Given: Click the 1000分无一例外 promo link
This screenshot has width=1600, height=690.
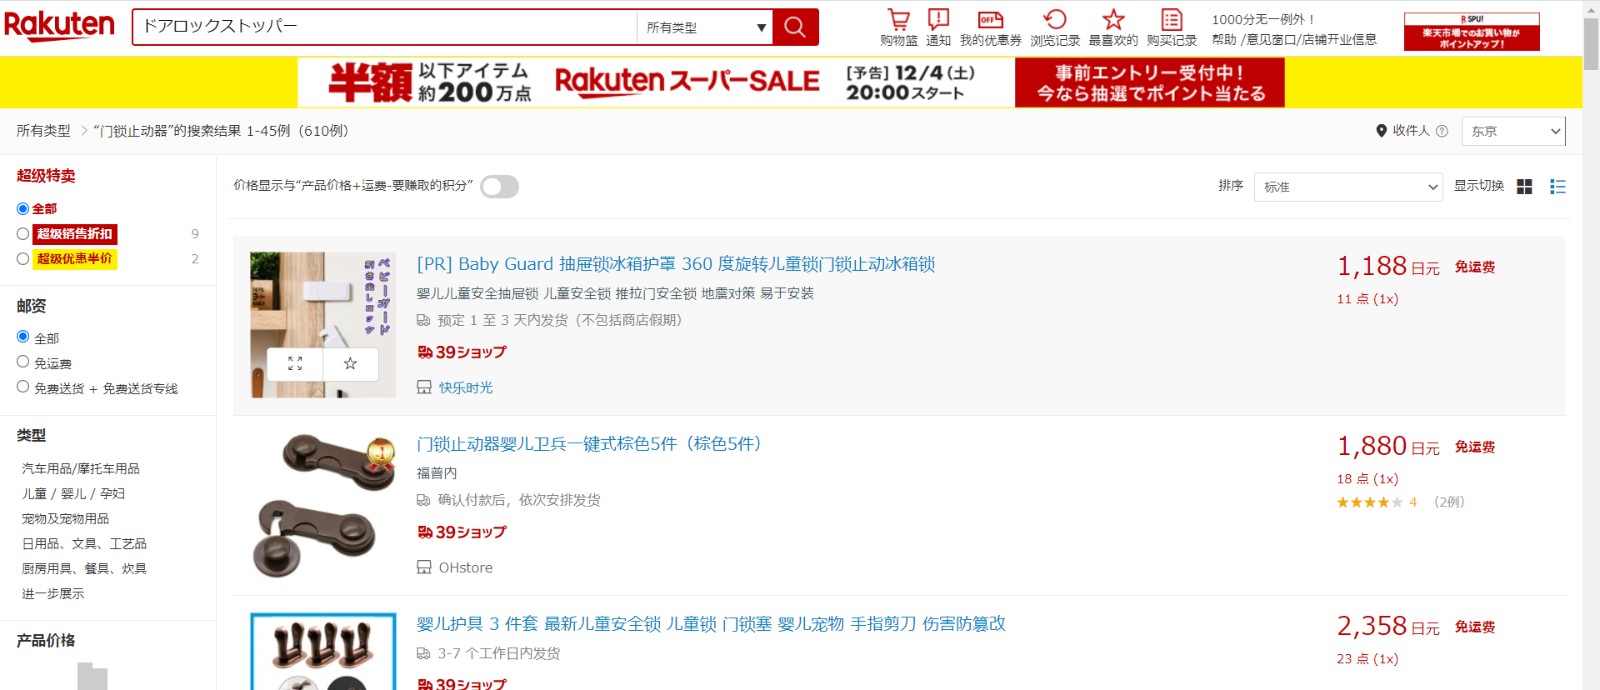Looking at the screenshot, I should click(1263, 20).
